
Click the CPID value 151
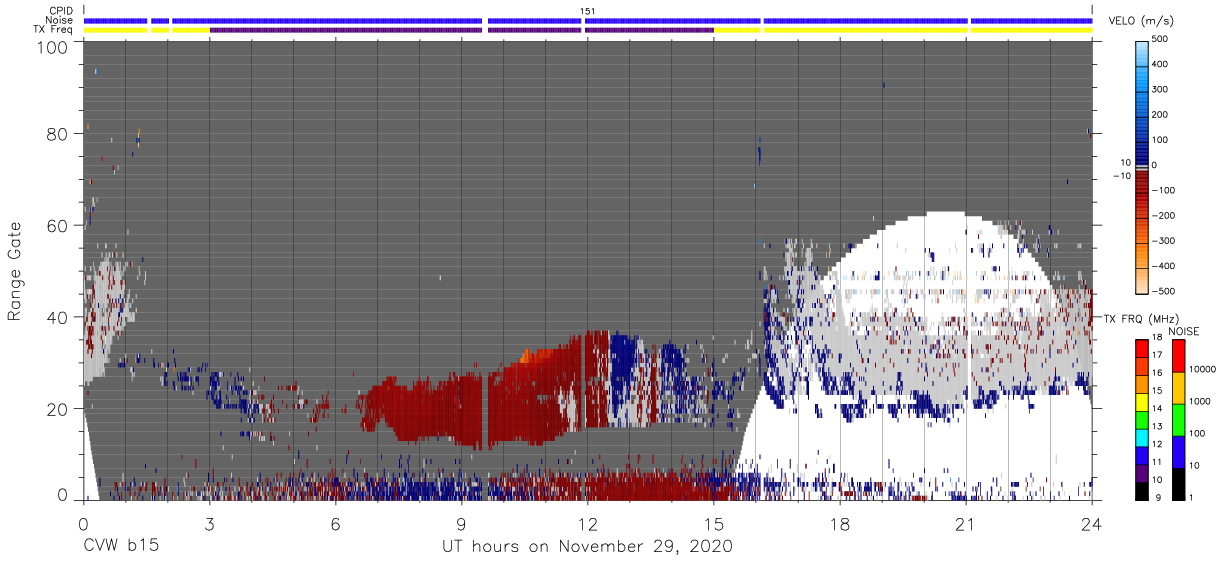point(588,11)
